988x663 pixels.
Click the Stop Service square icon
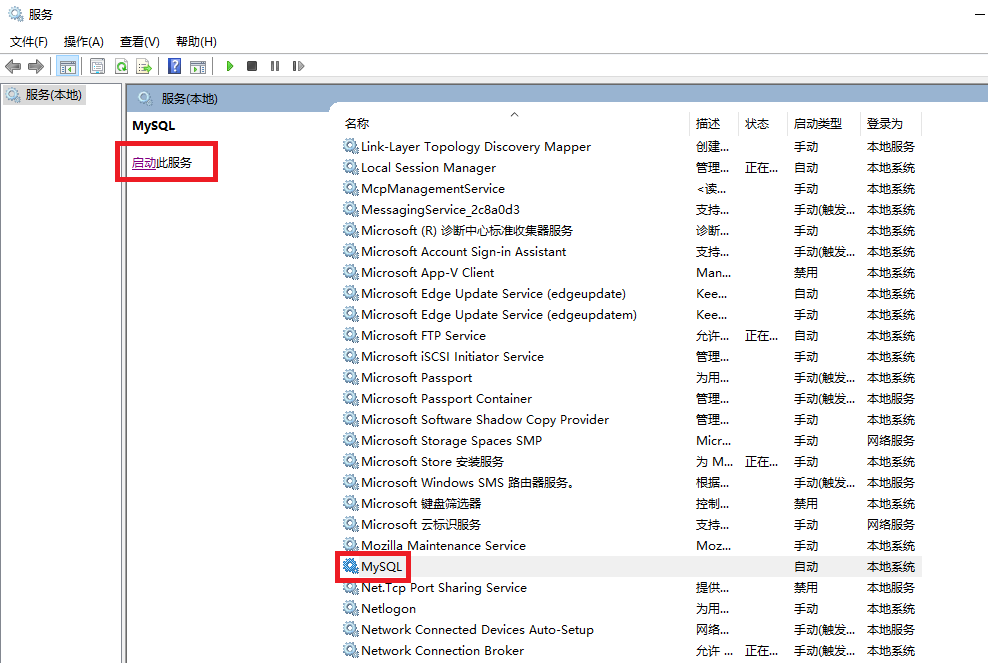point(252,66)
